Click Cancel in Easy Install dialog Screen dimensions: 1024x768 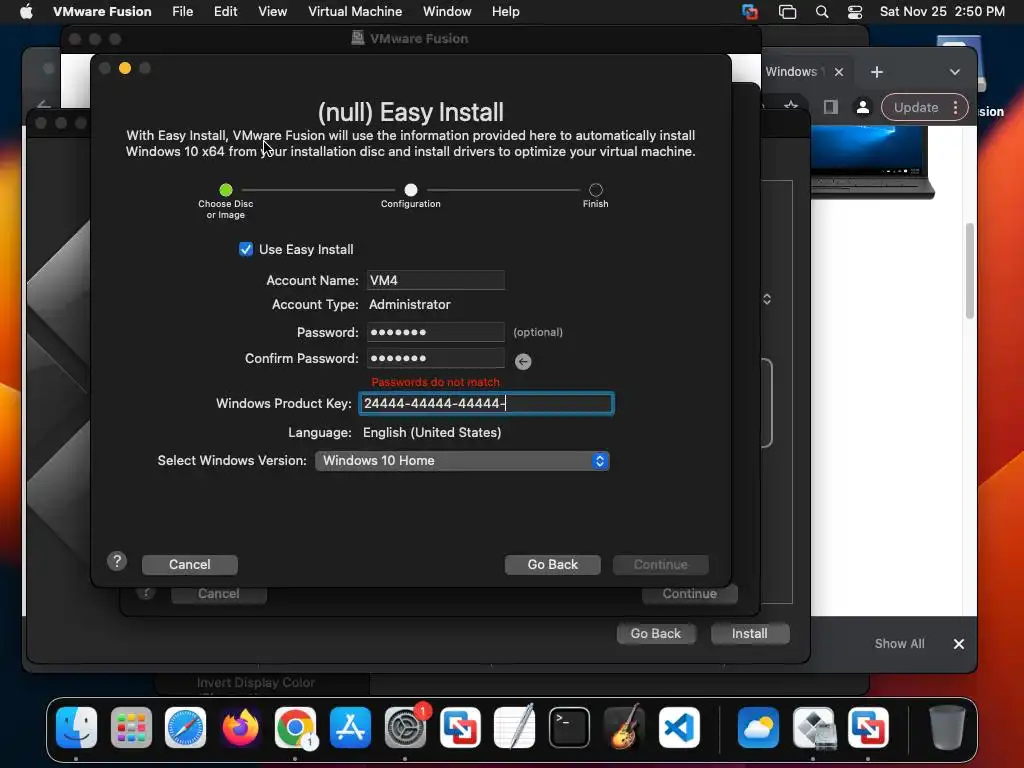[x=189, y=564]
